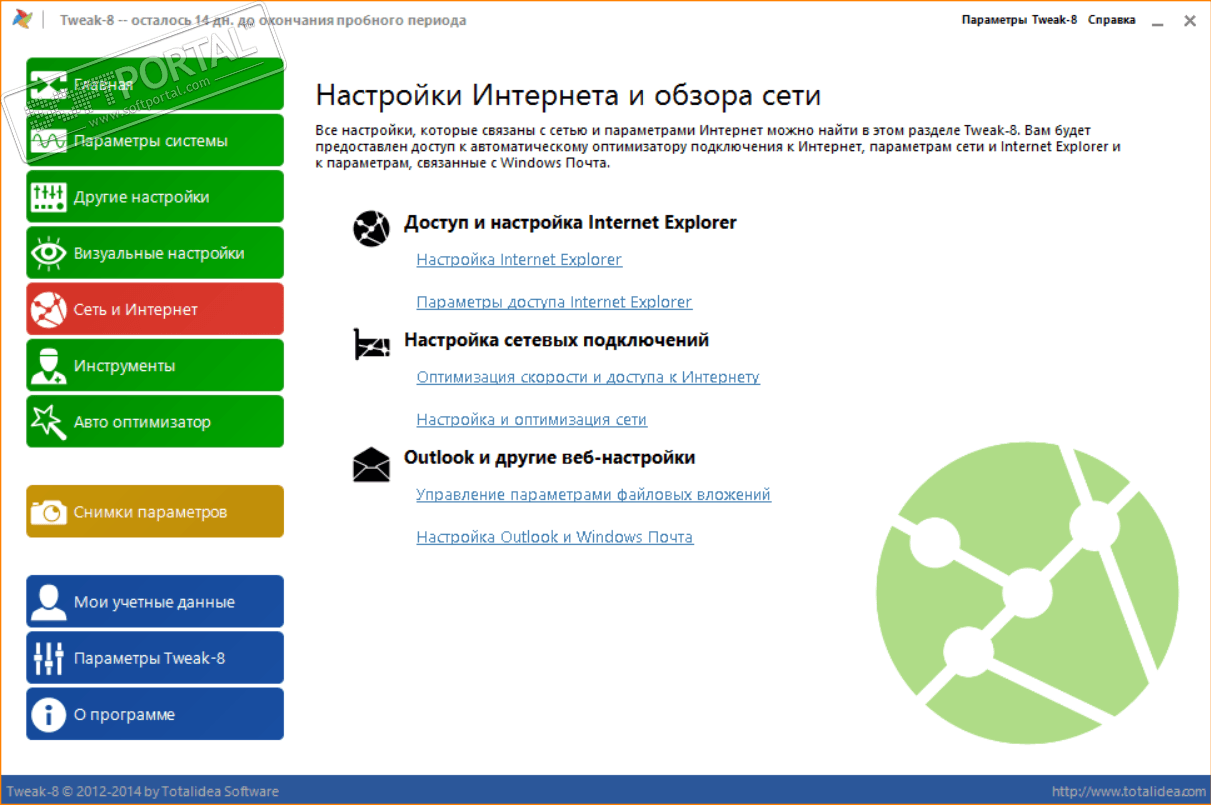
Task: Open Снимки параметров
Action: pyautogui.click(x=155, y=511)
